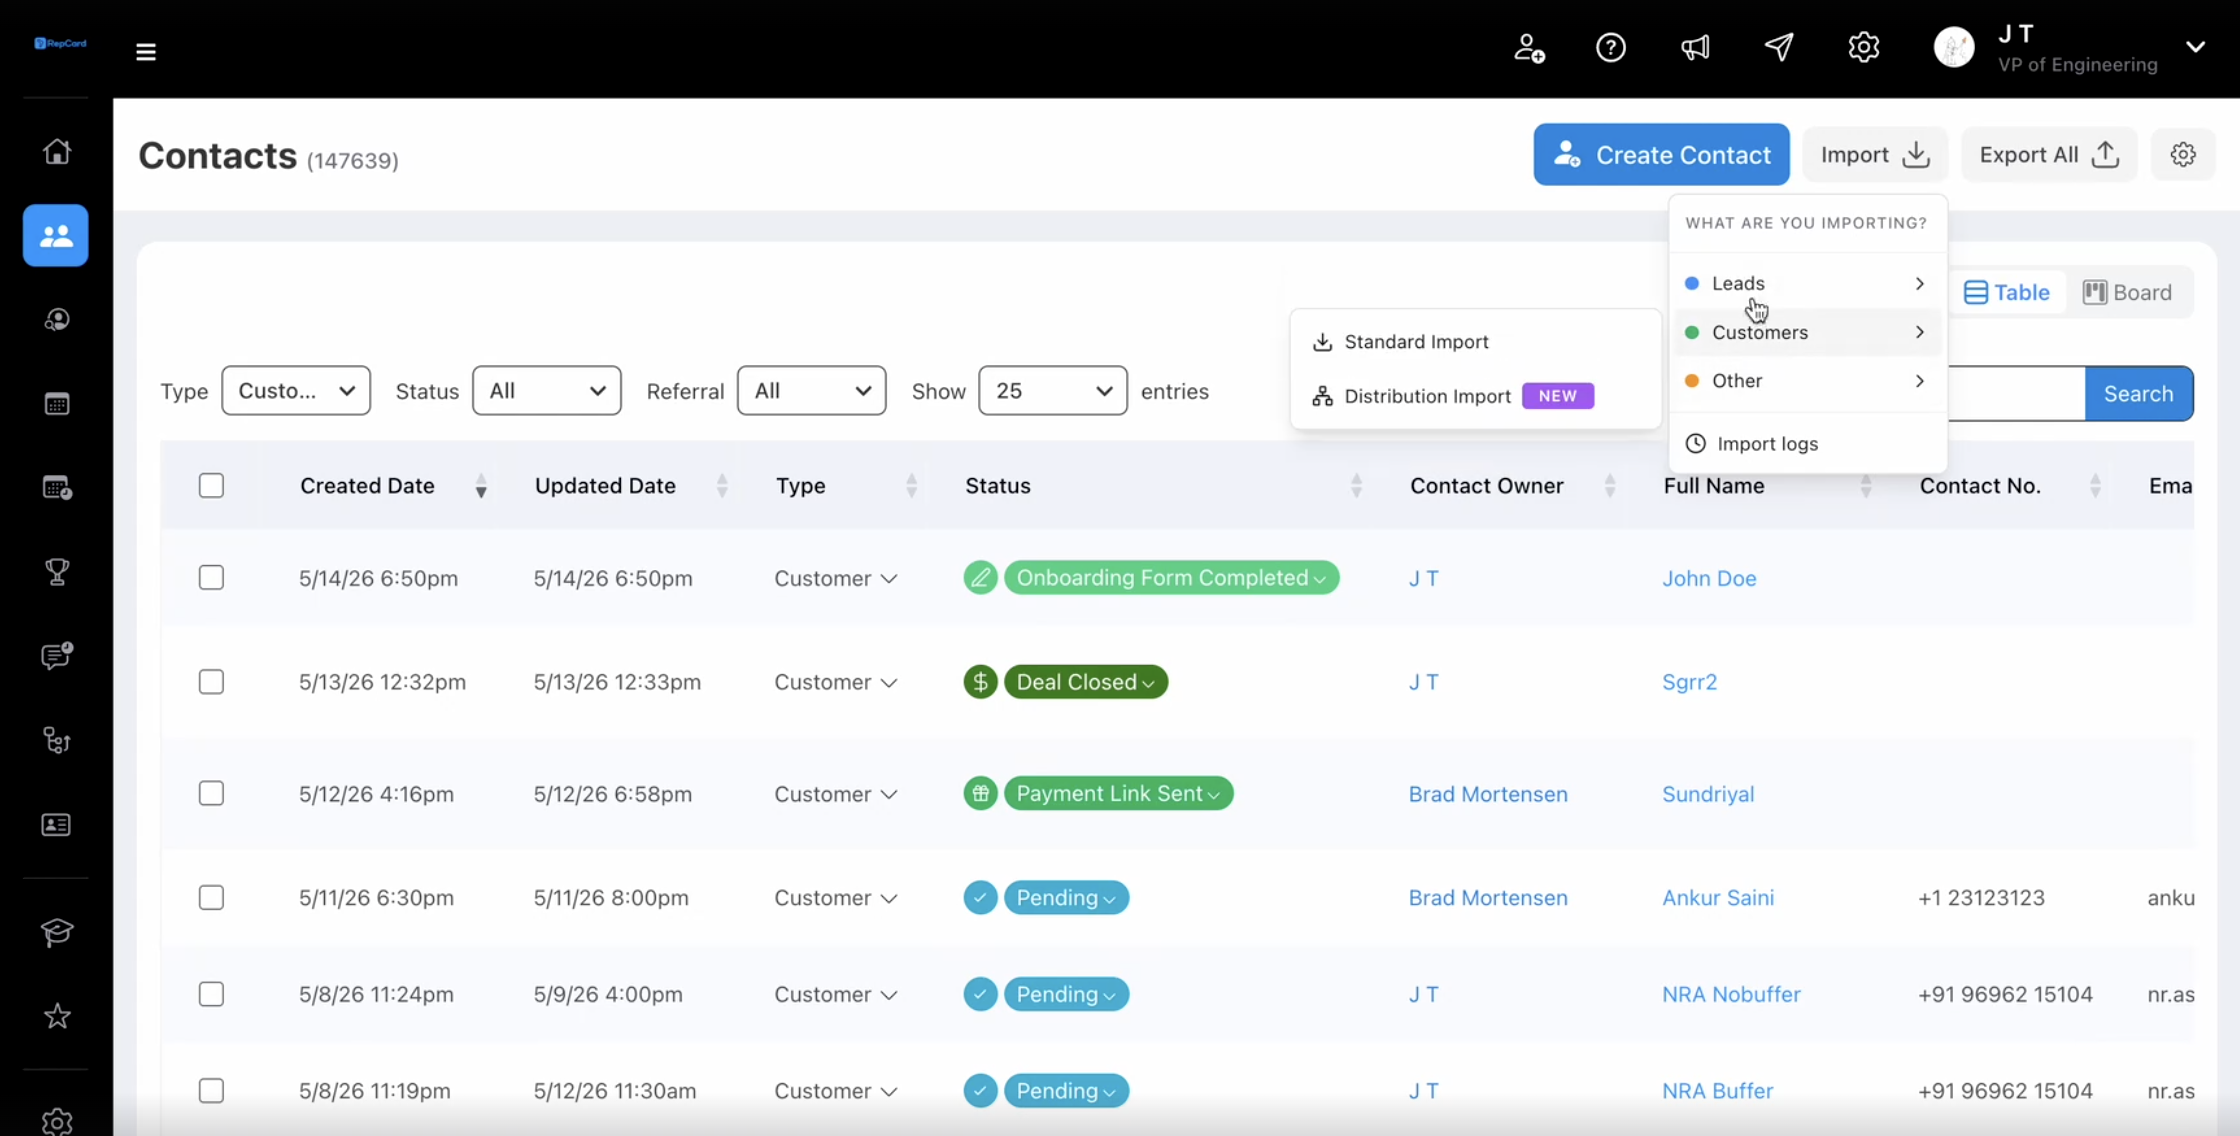
Task: Click the Create Contact button
Action: (x=1662, y=154)
